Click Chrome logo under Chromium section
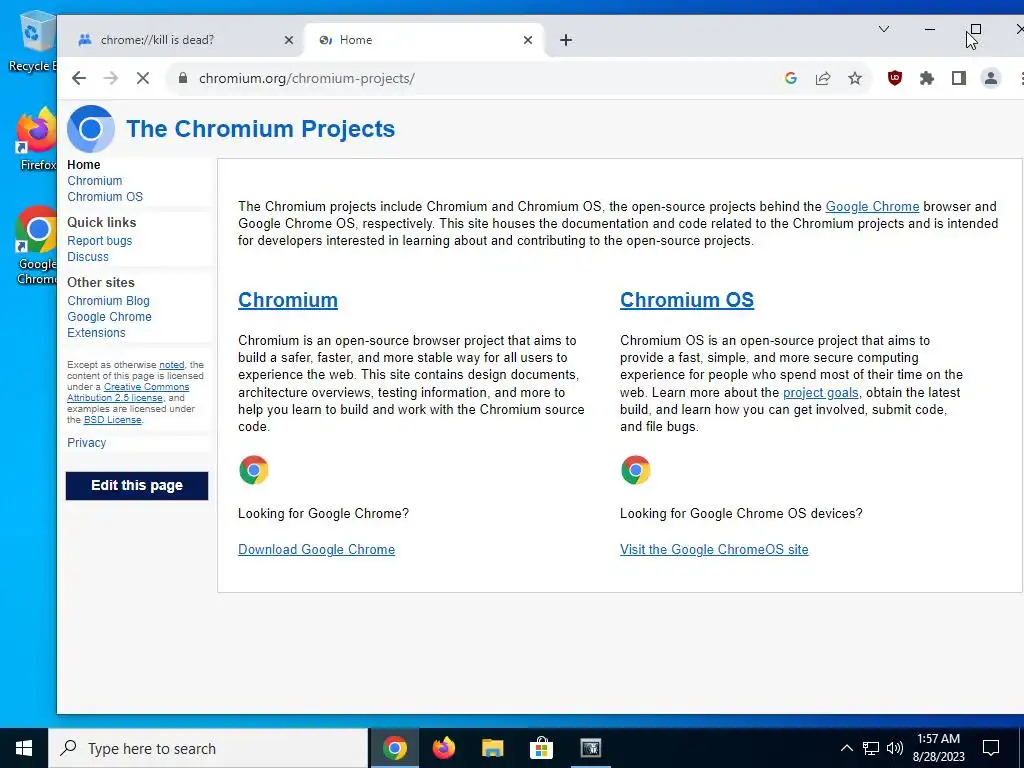The height and width of the screenshot is (768, 1024). tap(254, 470)
